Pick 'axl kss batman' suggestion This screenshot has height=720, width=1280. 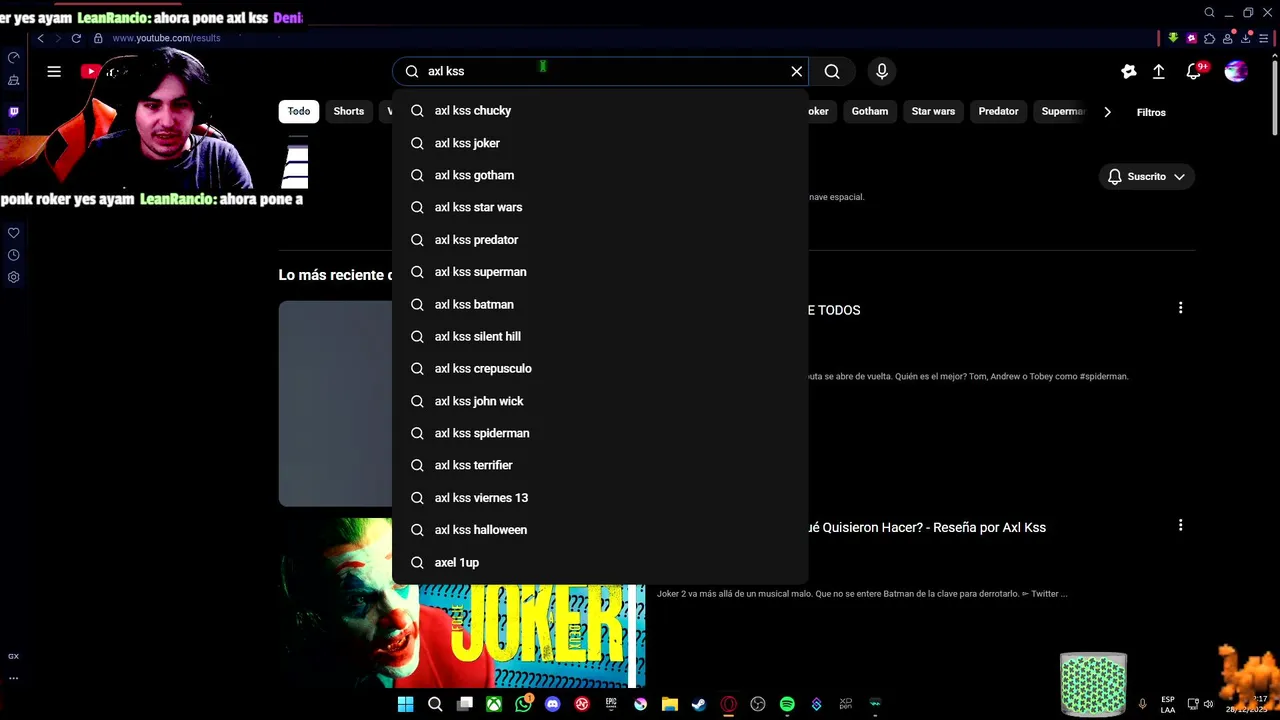click(600, 304)
